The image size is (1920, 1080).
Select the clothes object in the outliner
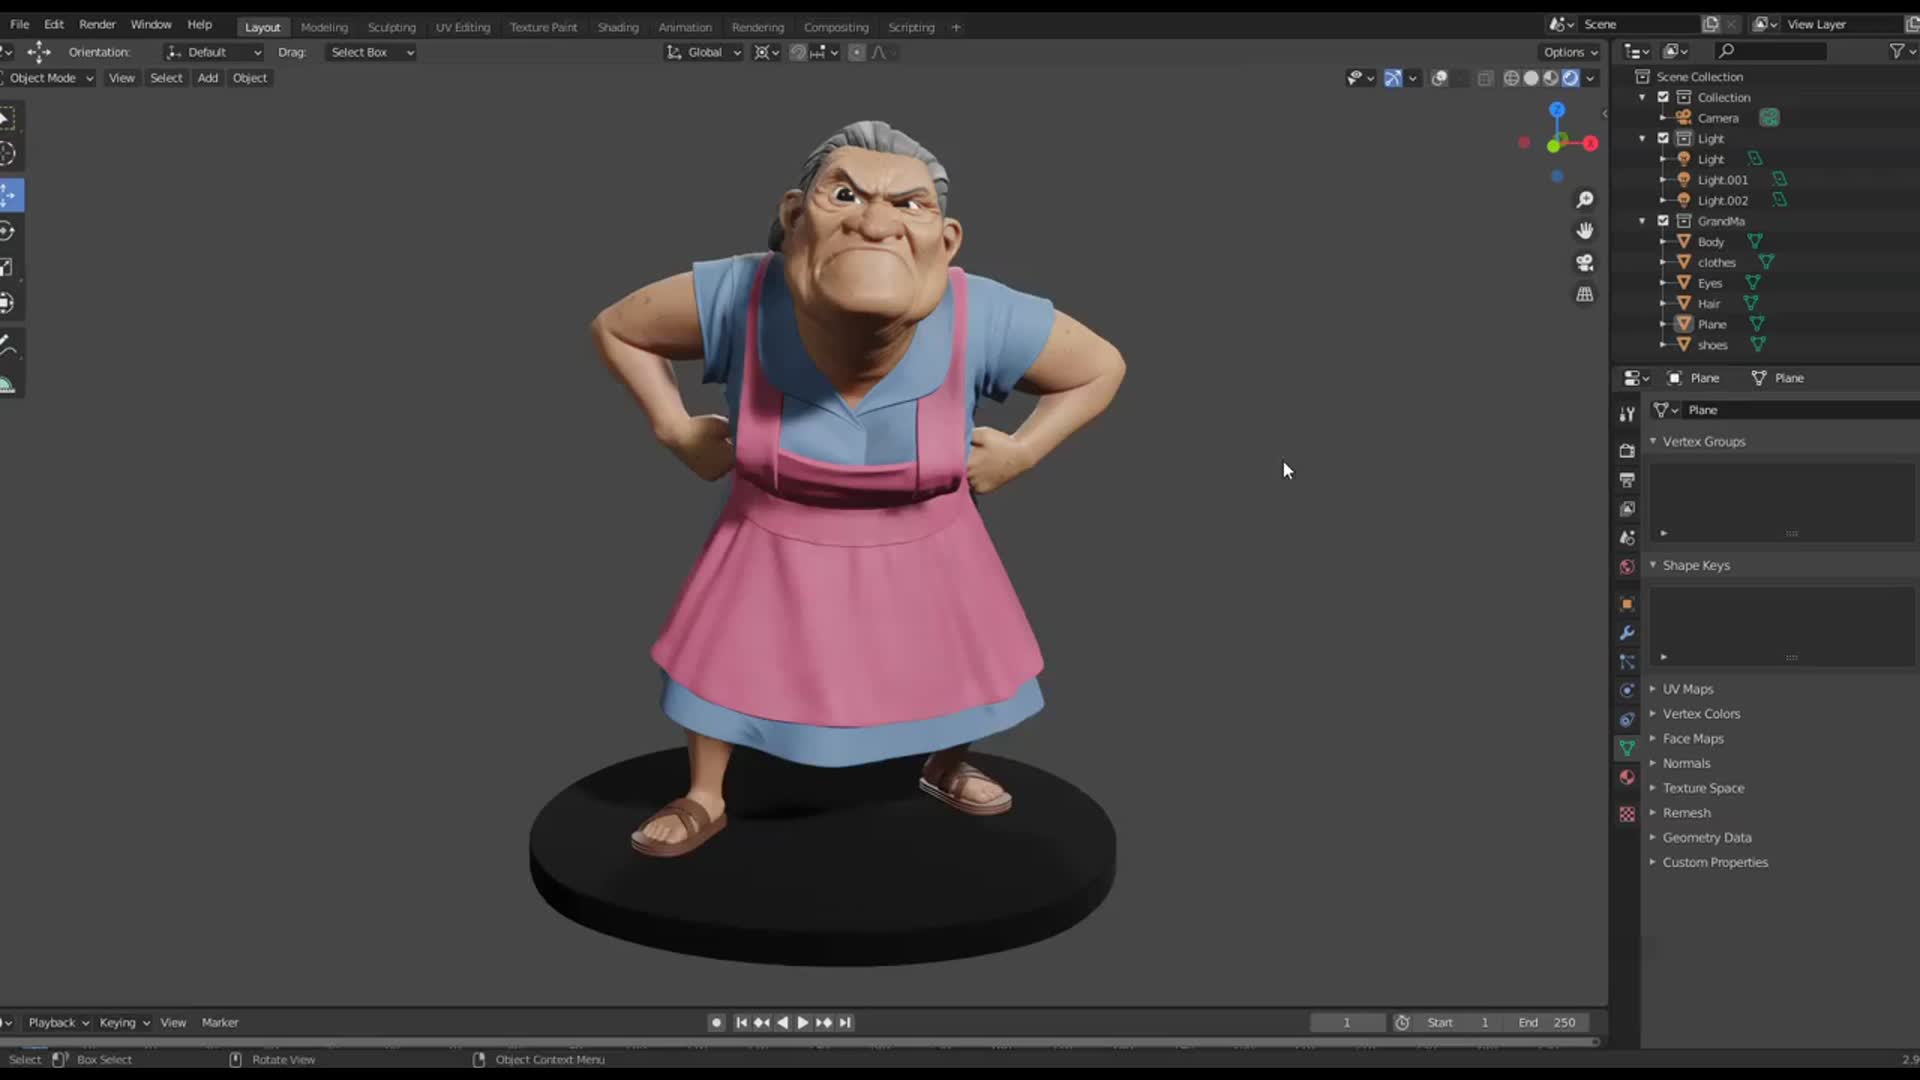pos(1716,262)
